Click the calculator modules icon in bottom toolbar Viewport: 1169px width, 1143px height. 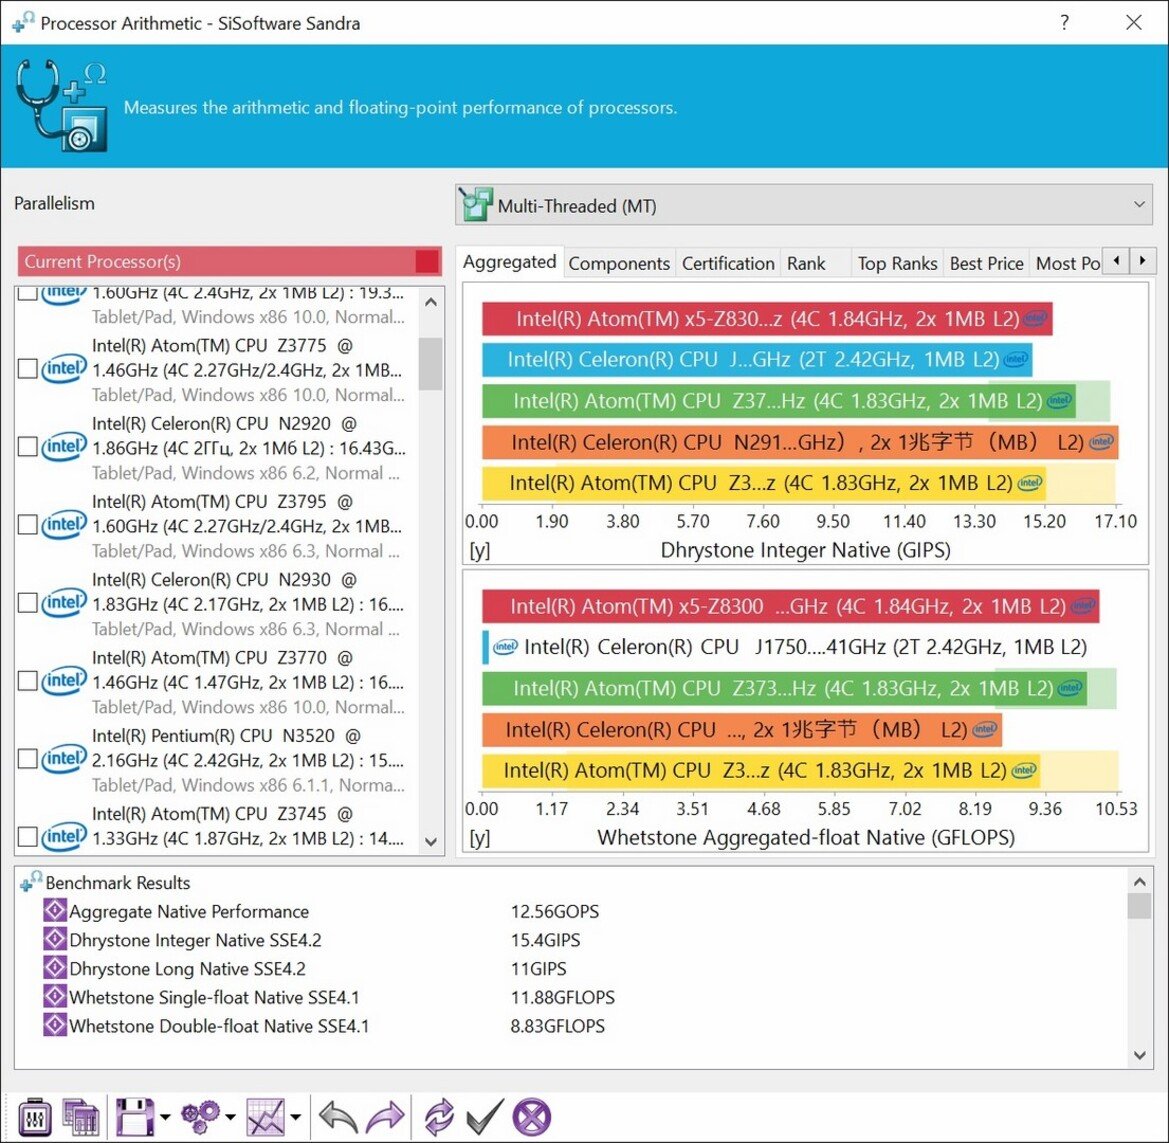(x=81, y=1117)
